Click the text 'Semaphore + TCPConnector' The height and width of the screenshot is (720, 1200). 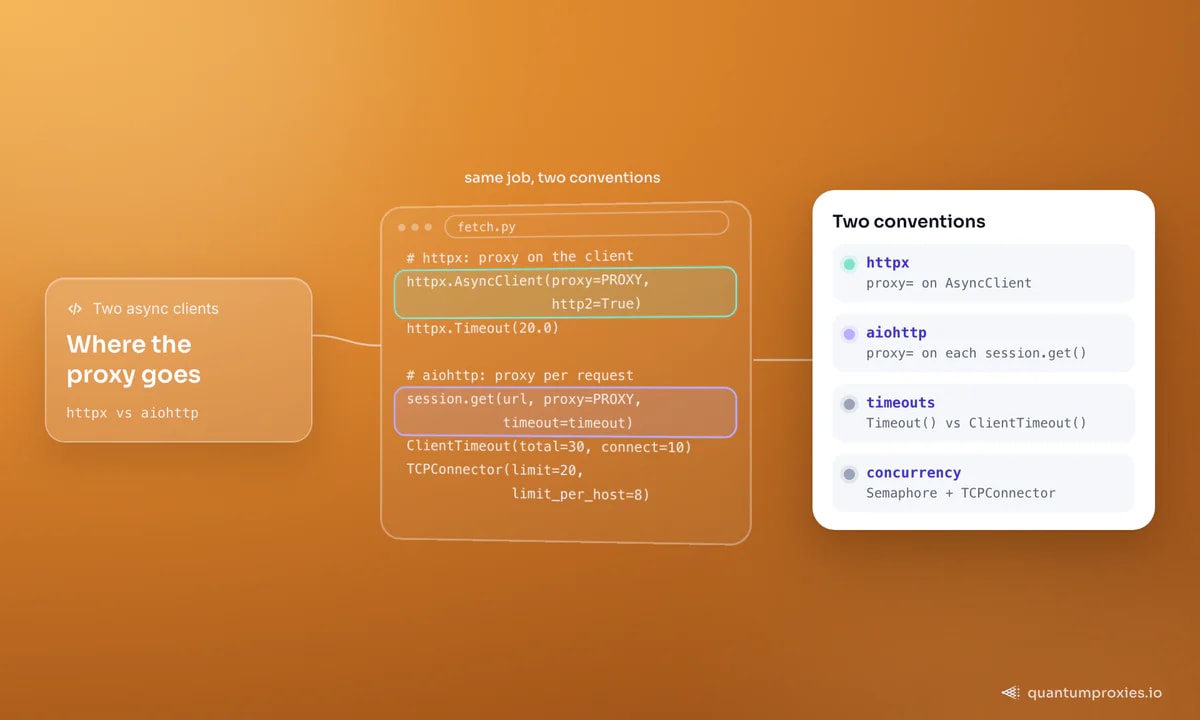coord(961,493)
